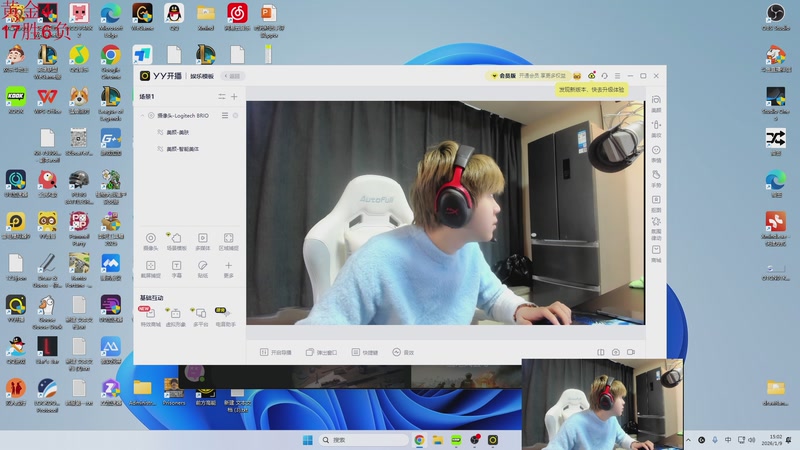Open the 特效商城 effects store
Image resolution: width=800 pixels, height=450 pixels.
click(x=150, y=317)
